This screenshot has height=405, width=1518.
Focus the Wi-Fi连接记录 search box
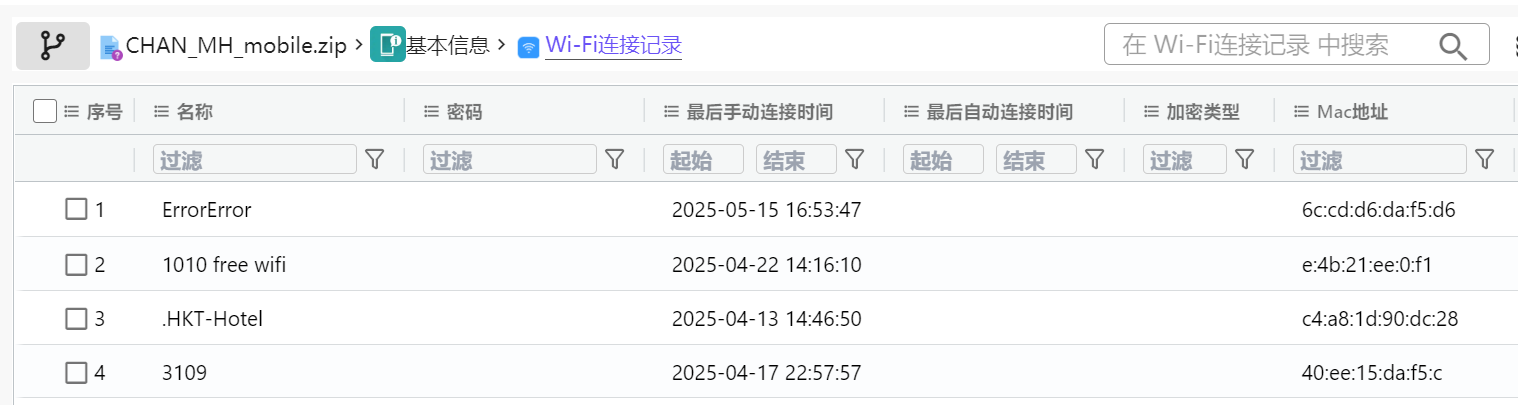pyautogui.click(x=1270, y=45)
